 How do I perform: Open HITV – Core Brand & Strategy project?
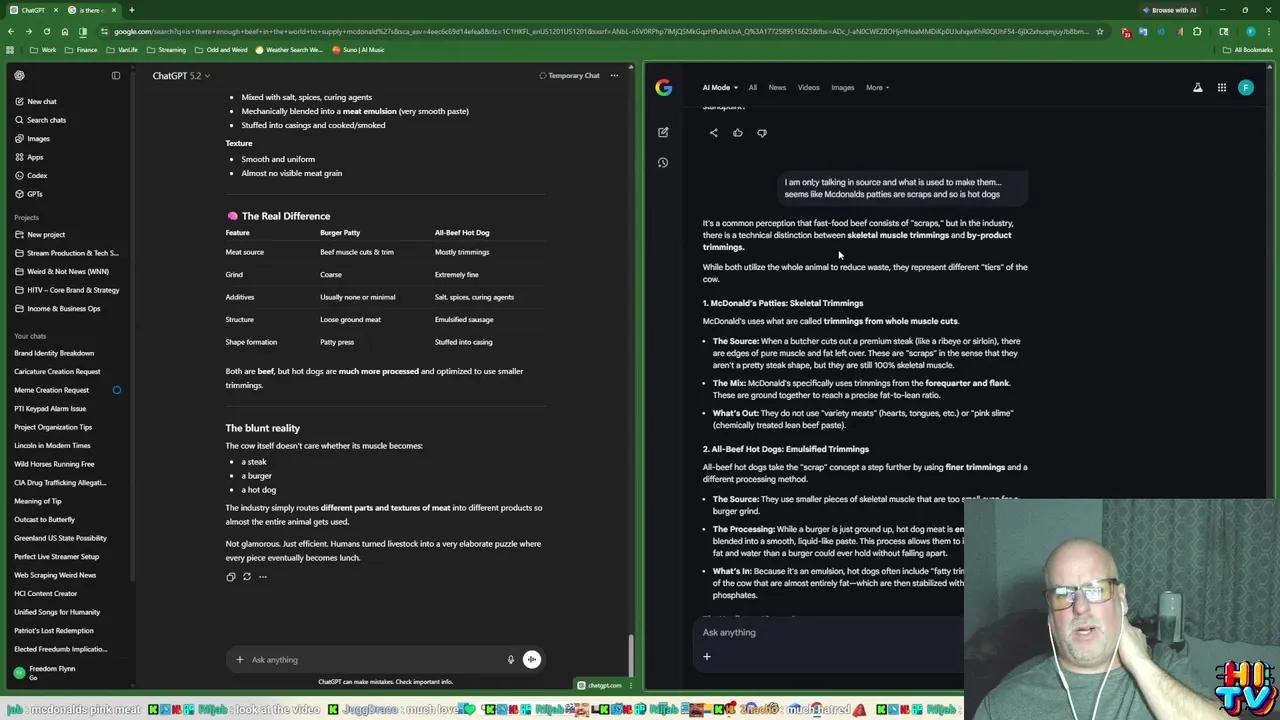[66, 290]
